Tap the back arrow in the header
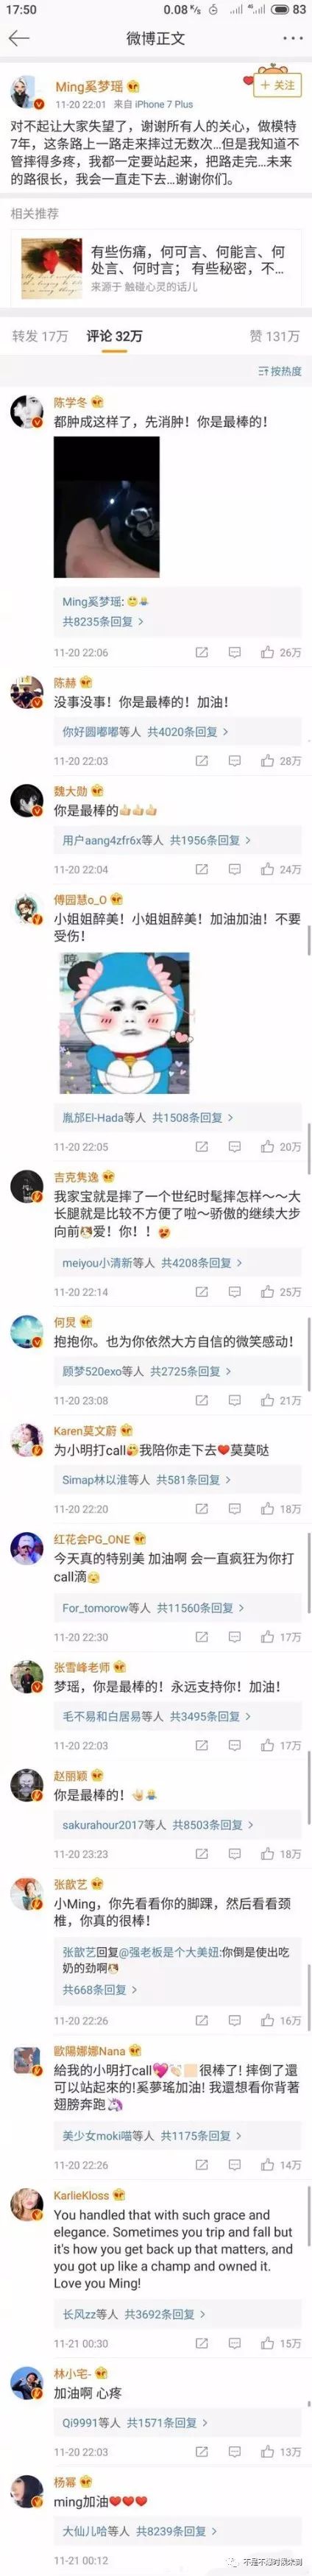Image resolution: width=312 pixels, height=2576 pixels. click(x=19, y=38)
